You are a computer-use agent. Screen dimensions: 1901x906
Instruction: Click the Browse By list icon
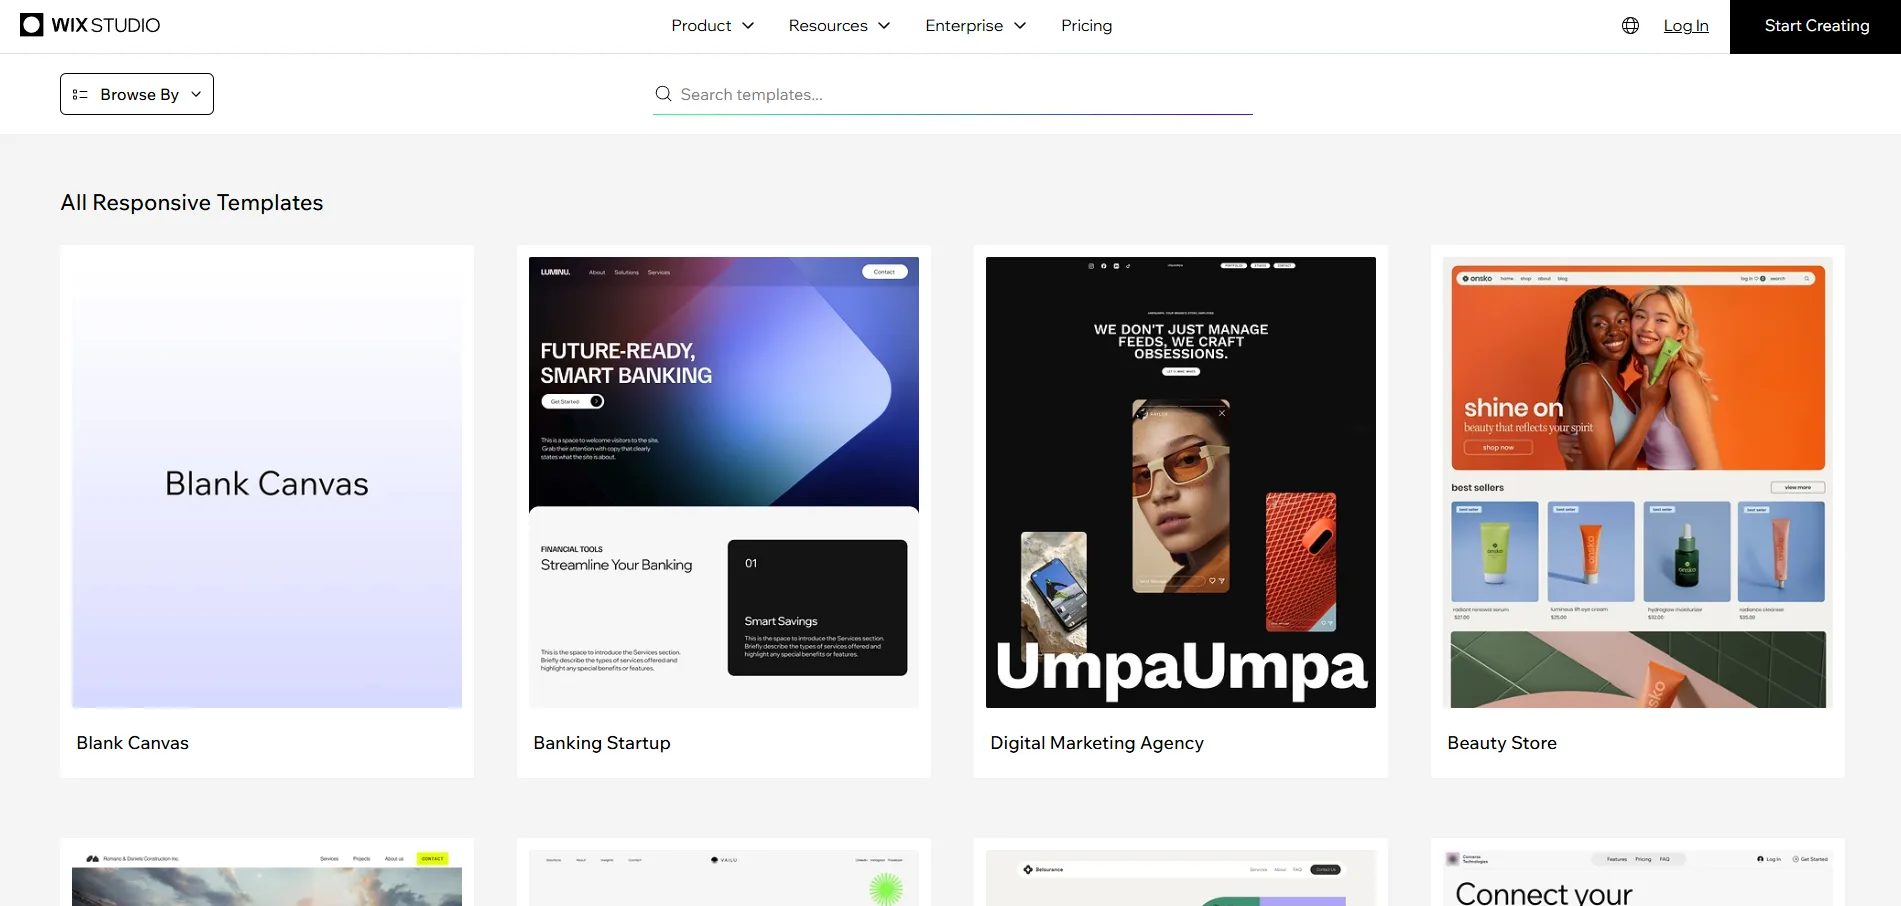point(80,94)
